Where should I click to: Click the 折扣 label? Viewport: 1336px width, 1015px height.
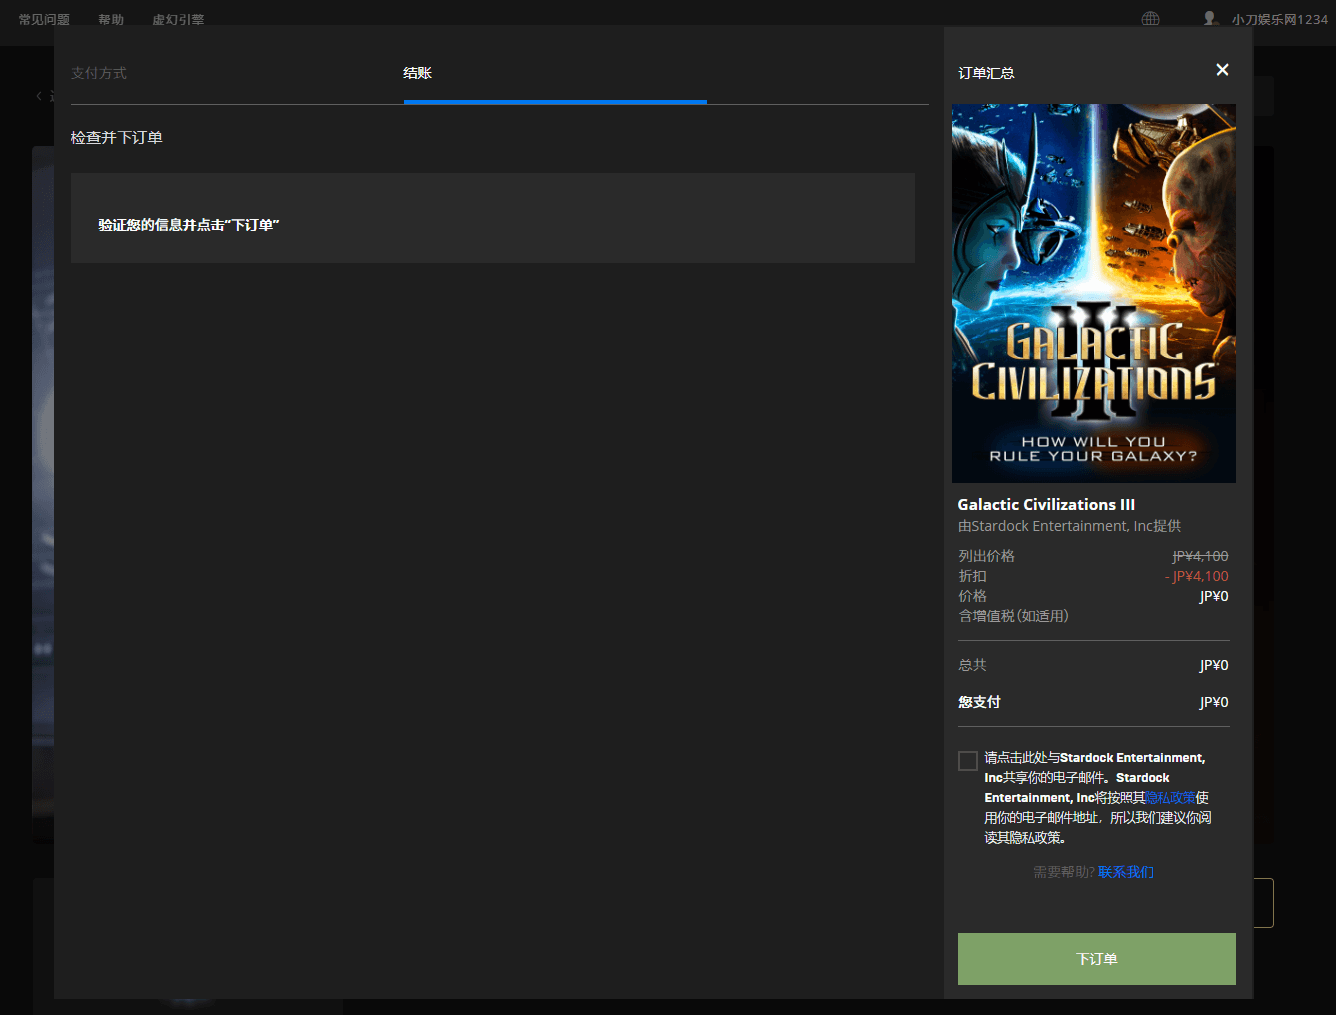(972, 576)
